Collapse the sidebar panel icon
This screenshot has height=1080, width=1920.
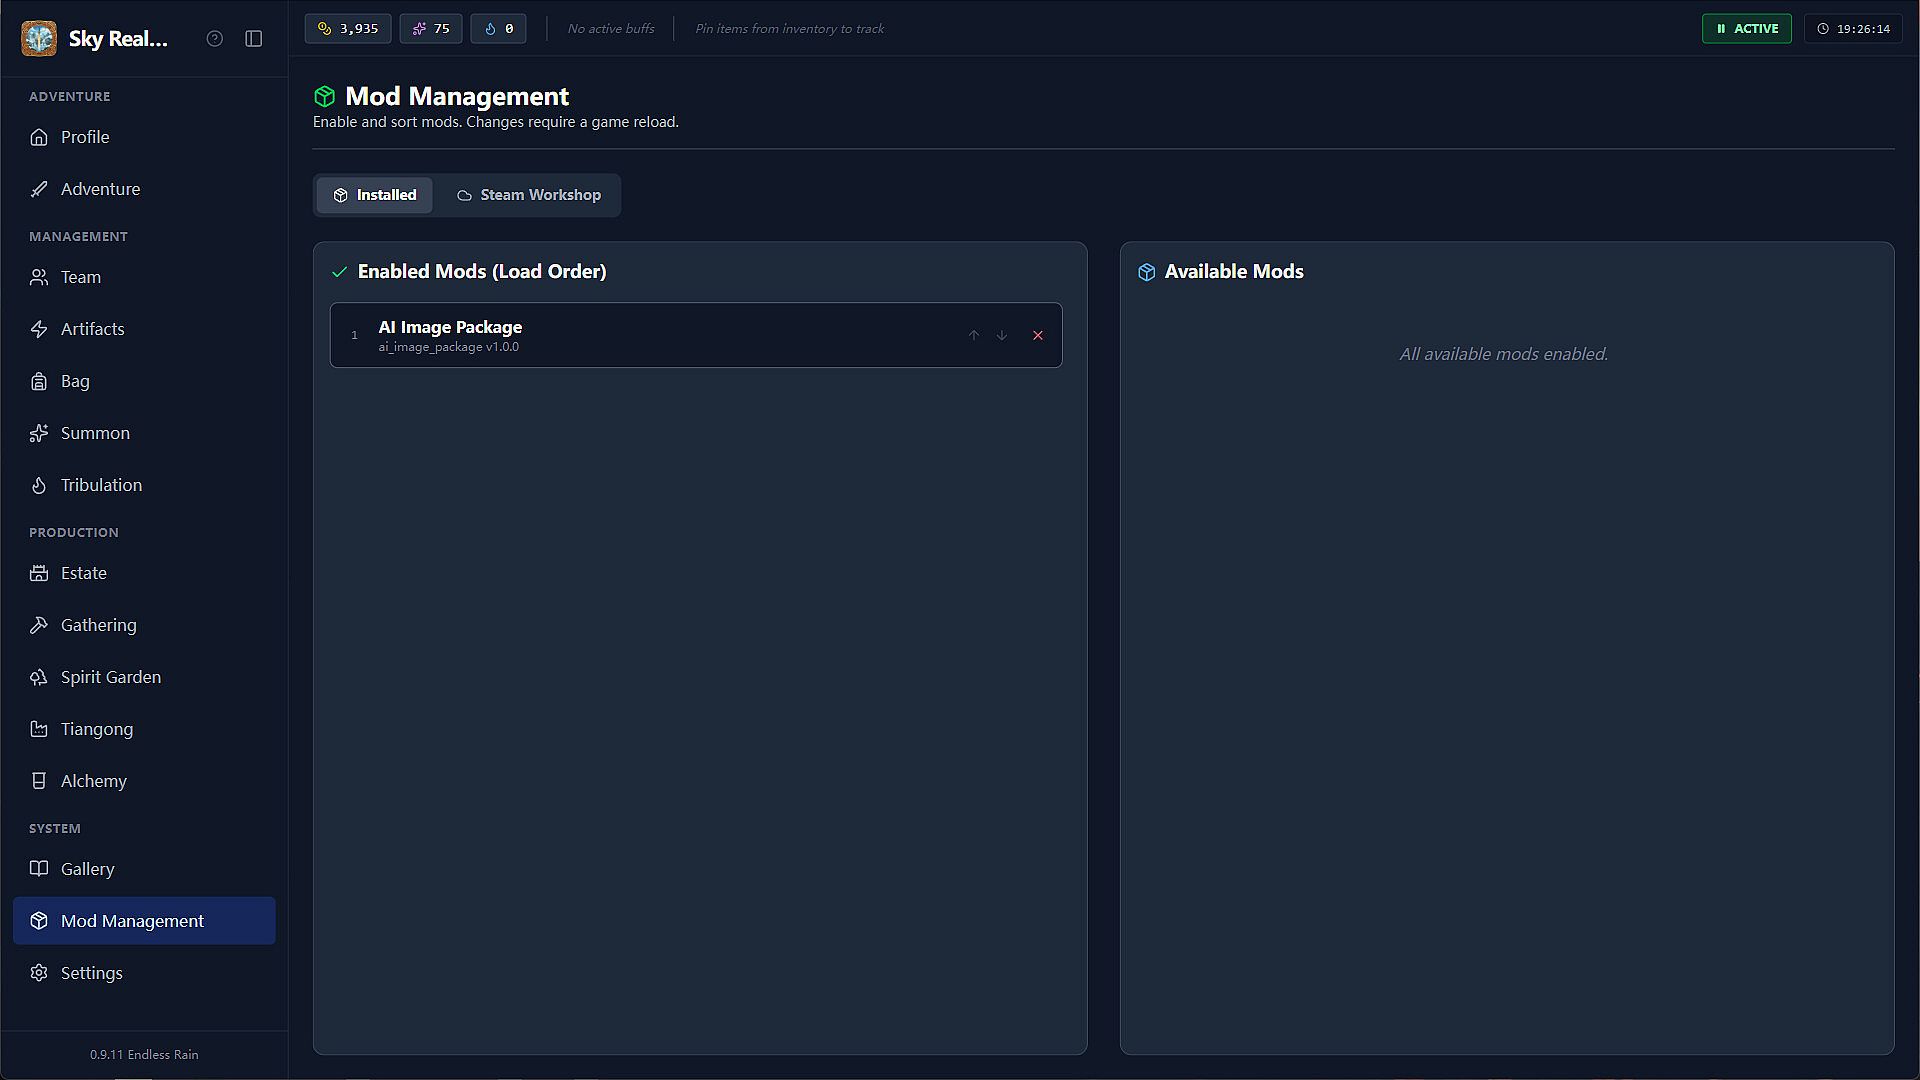coord(254,38)
